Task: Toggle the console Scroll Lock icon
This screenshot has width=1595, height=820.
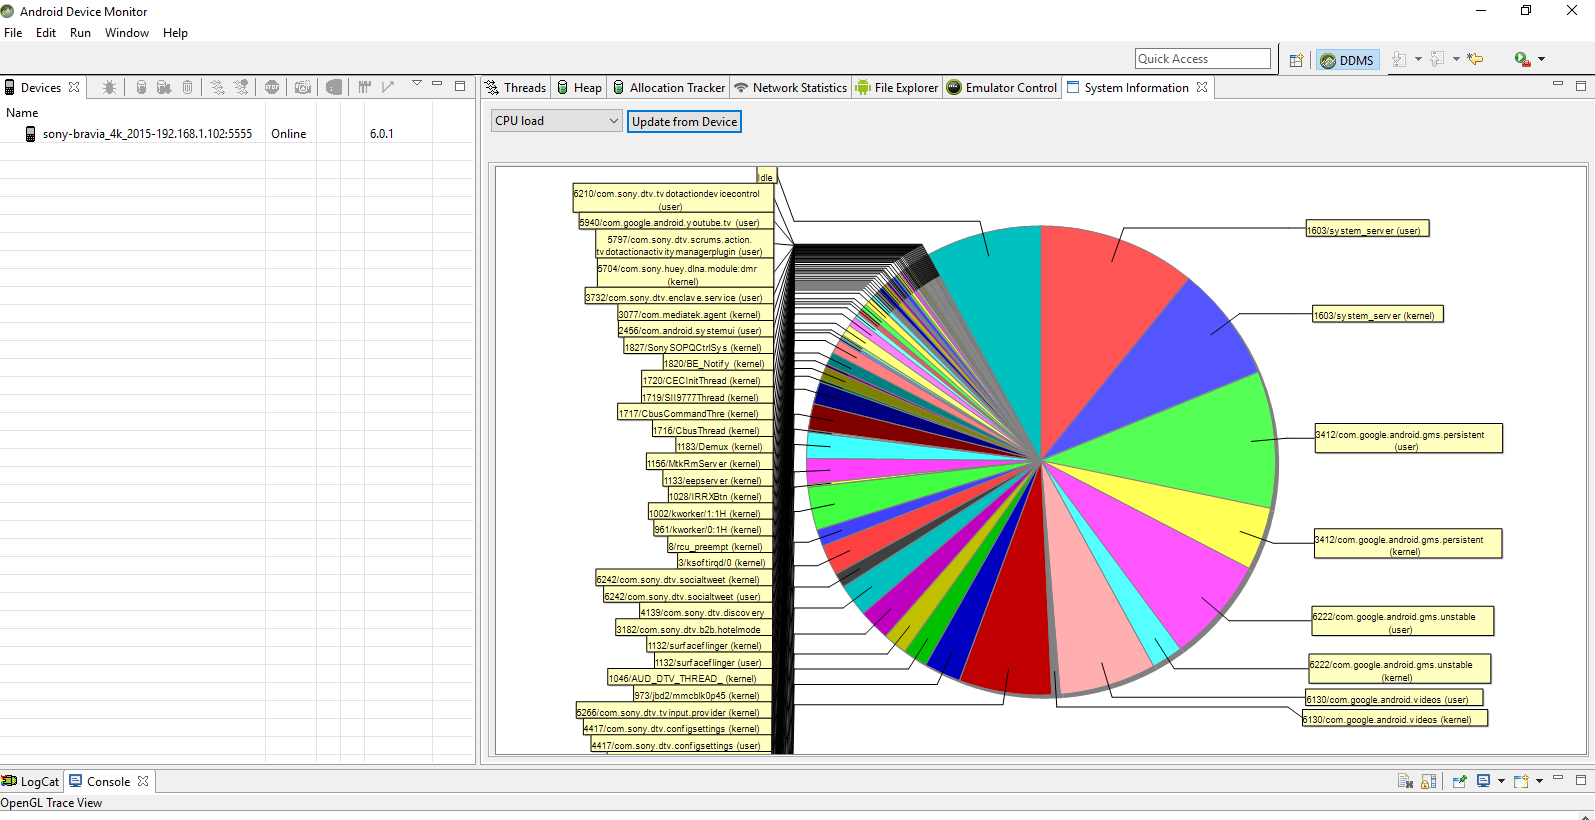Action: [x=1428, y=781]
